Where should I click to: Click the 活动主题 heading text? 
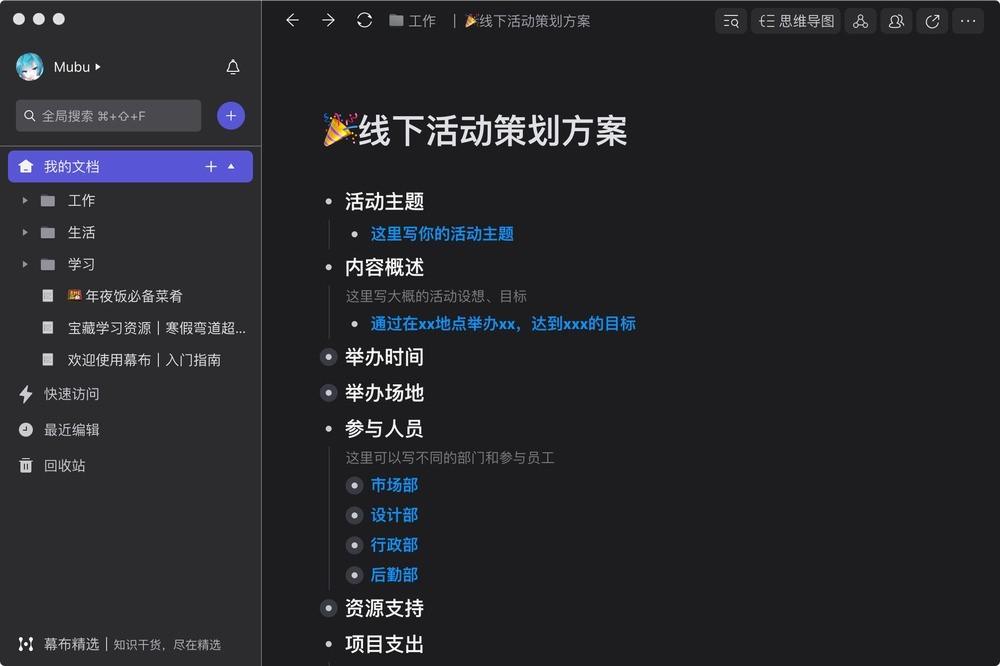pos(384,202)
